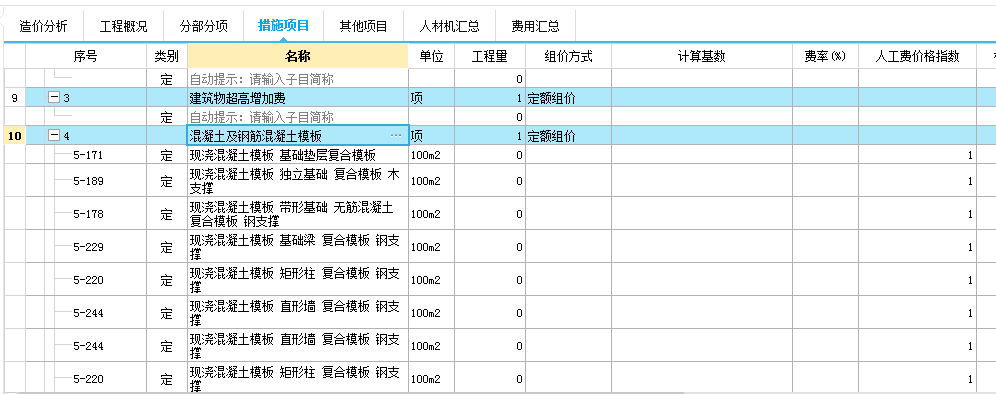The image size is (996, 394).
Task: Click 现浇混凝土模板 基础垫层复合模板 name cell
Action: 298,155
